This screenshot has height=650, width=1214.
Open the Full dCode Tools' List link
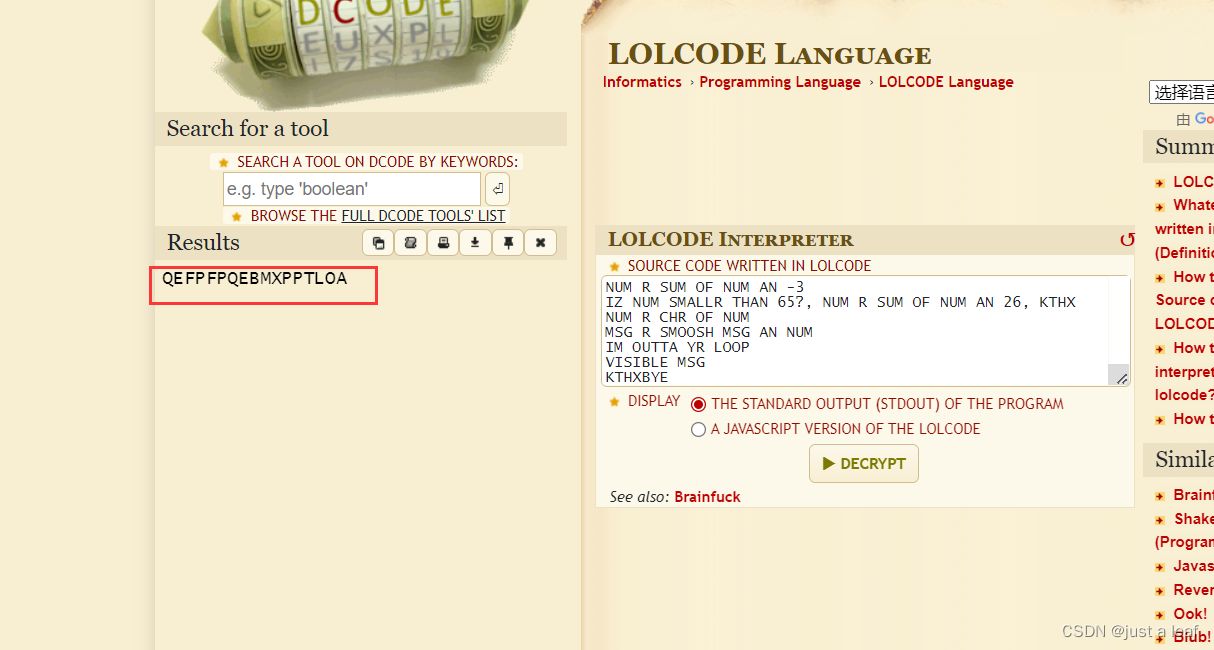pos(423,216)
